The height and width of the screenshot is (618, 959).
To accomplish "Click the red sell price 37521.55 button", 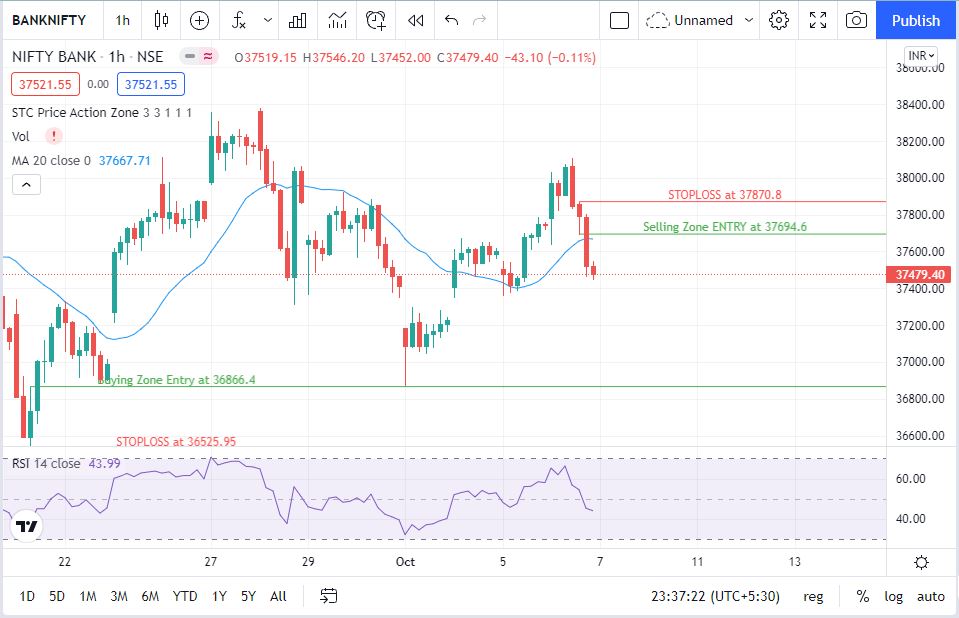I will (45, 84).
